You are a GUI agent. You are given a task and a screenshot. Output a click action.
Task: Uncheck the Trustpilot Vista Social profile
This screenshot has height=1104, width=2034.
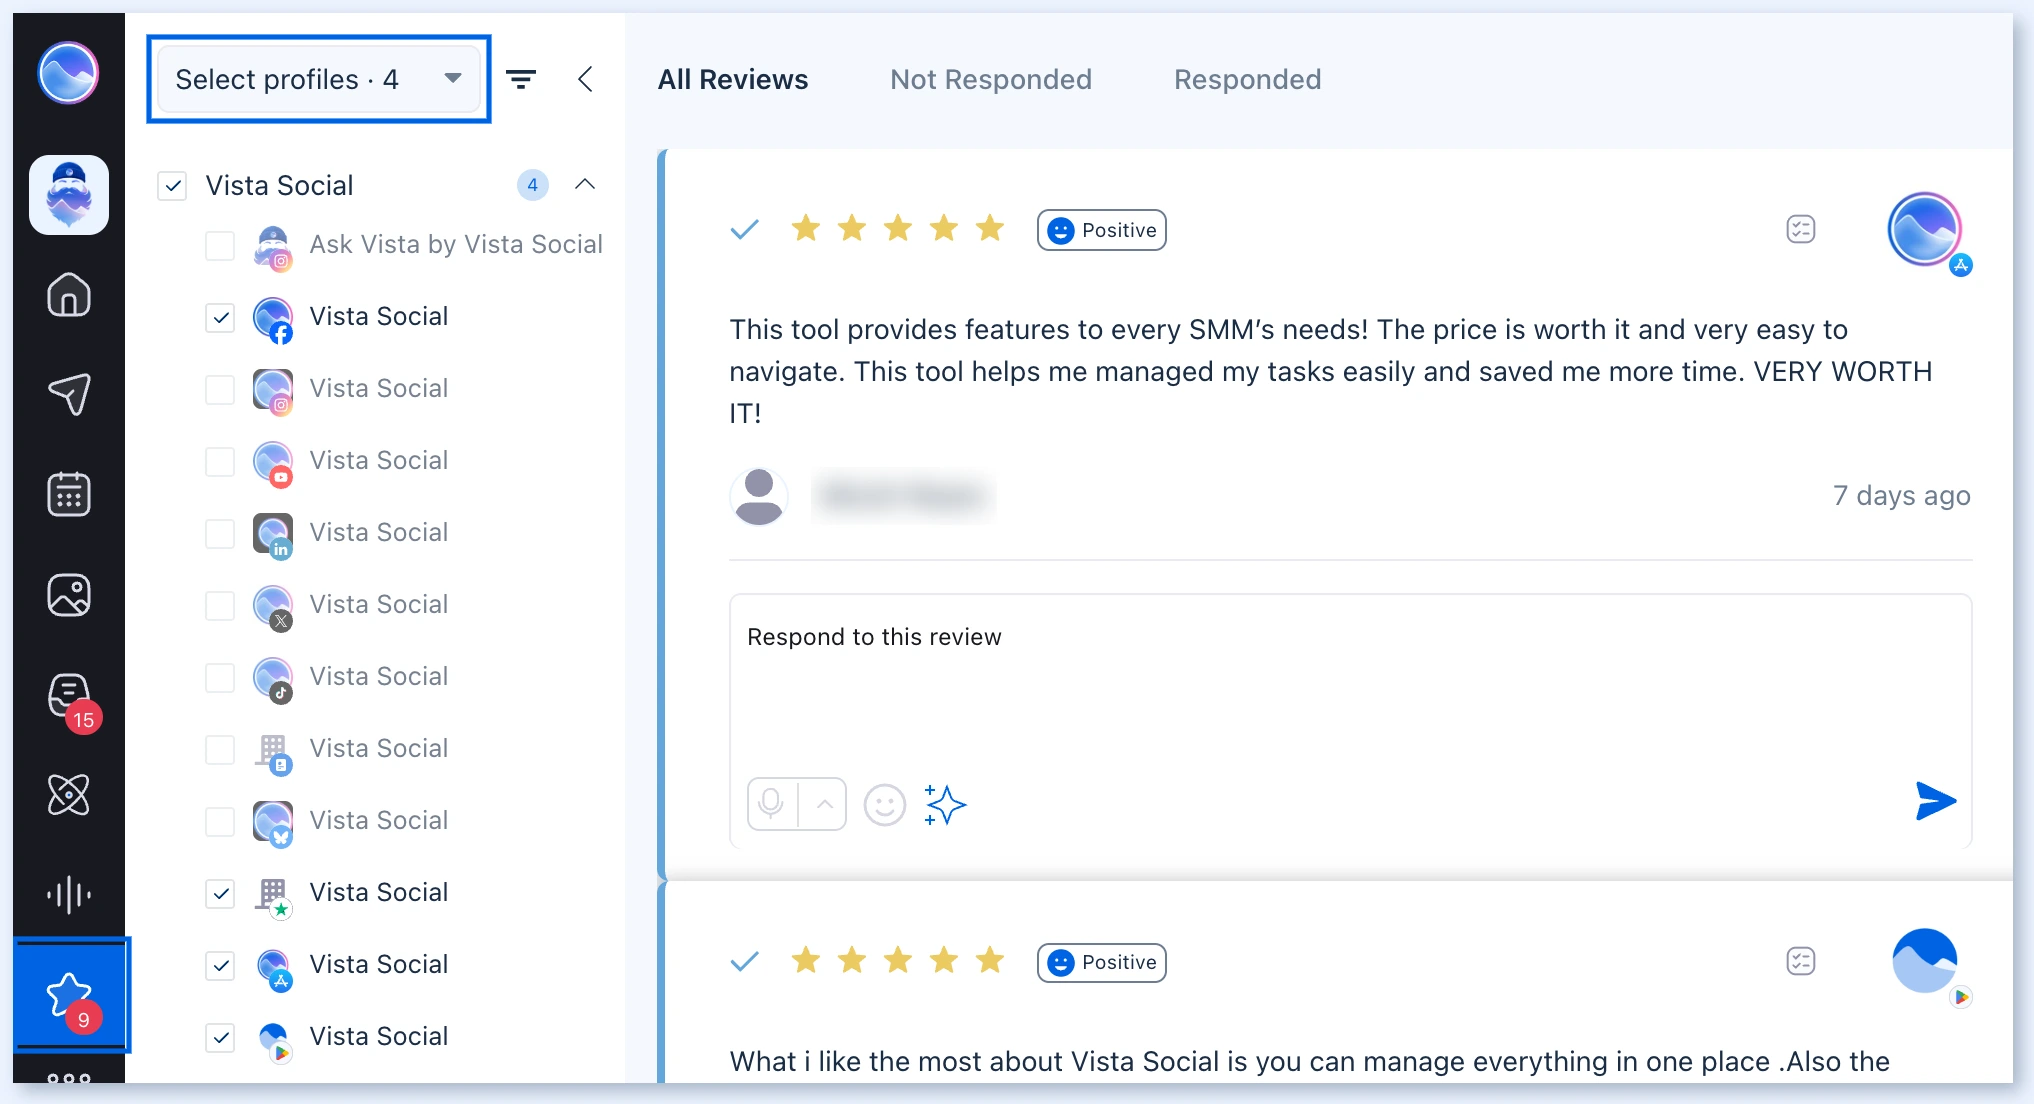tap(220, 894)
